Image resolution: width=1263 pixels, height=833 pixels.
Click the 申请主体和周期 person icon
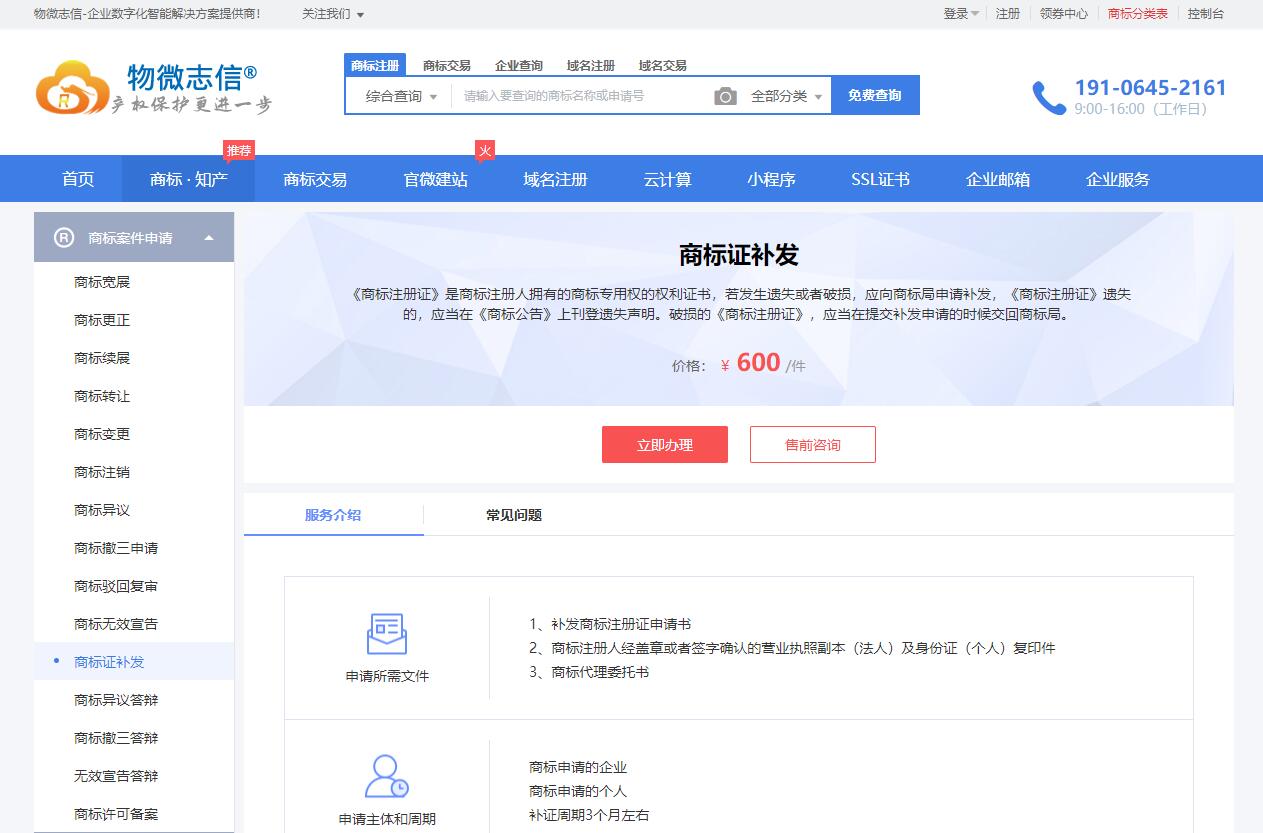(386, 776)
